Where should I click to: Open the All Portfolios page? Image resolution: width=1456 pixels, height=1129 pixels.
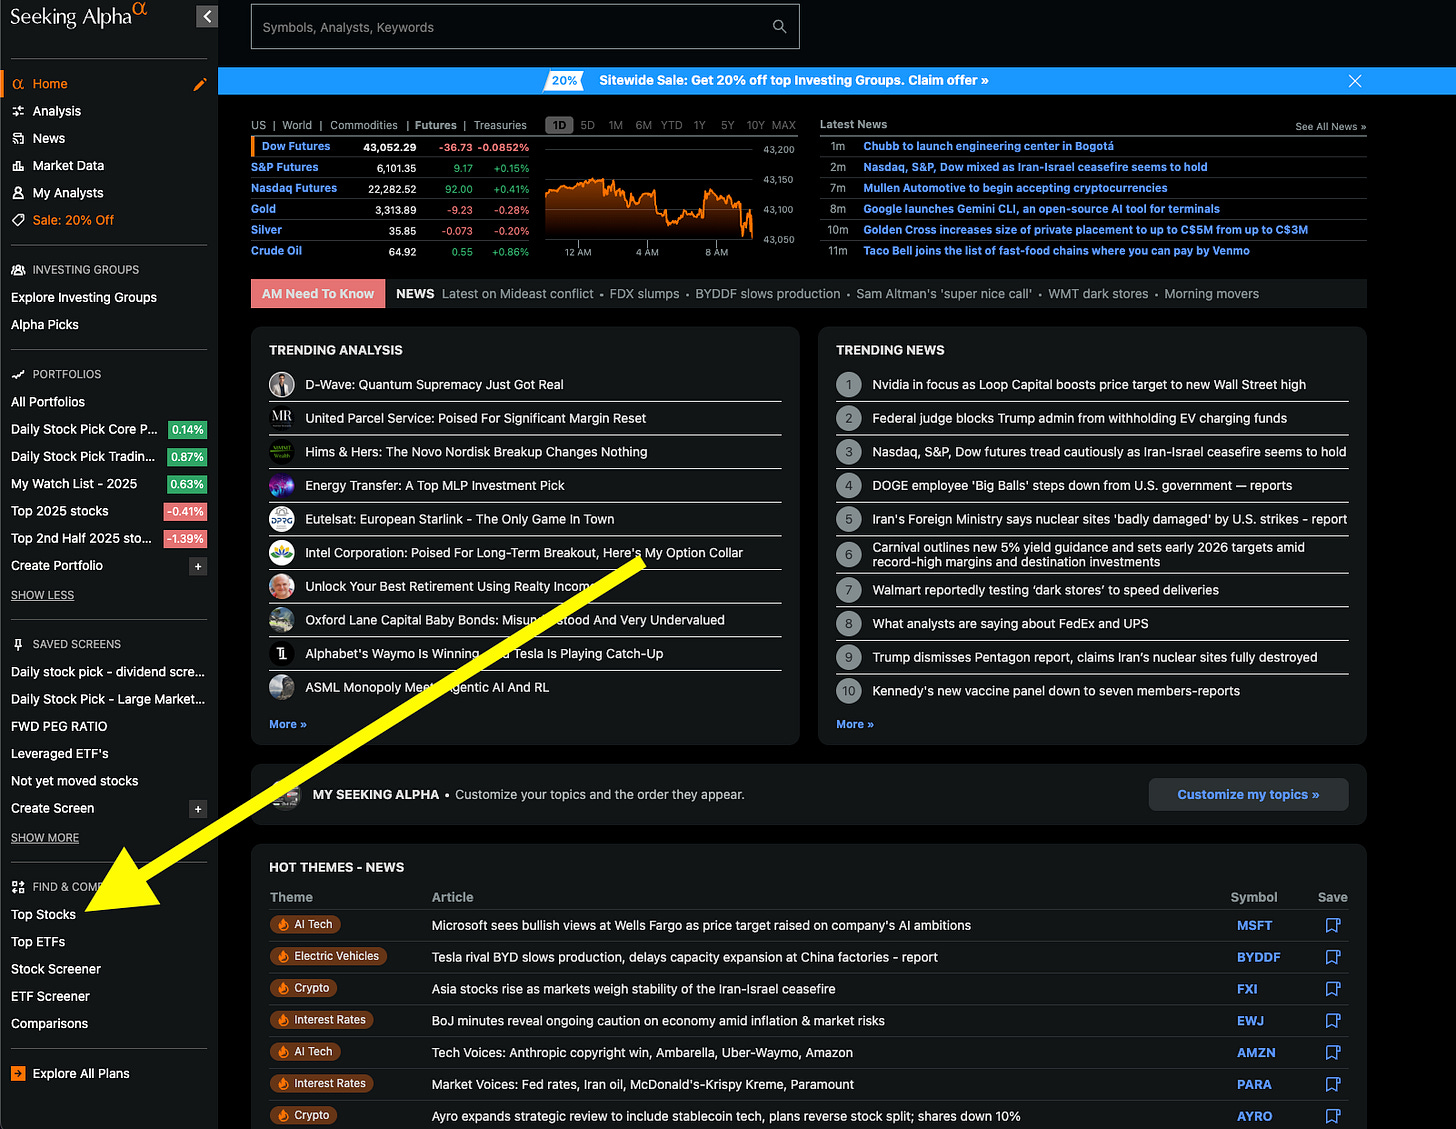click(48, 402)
